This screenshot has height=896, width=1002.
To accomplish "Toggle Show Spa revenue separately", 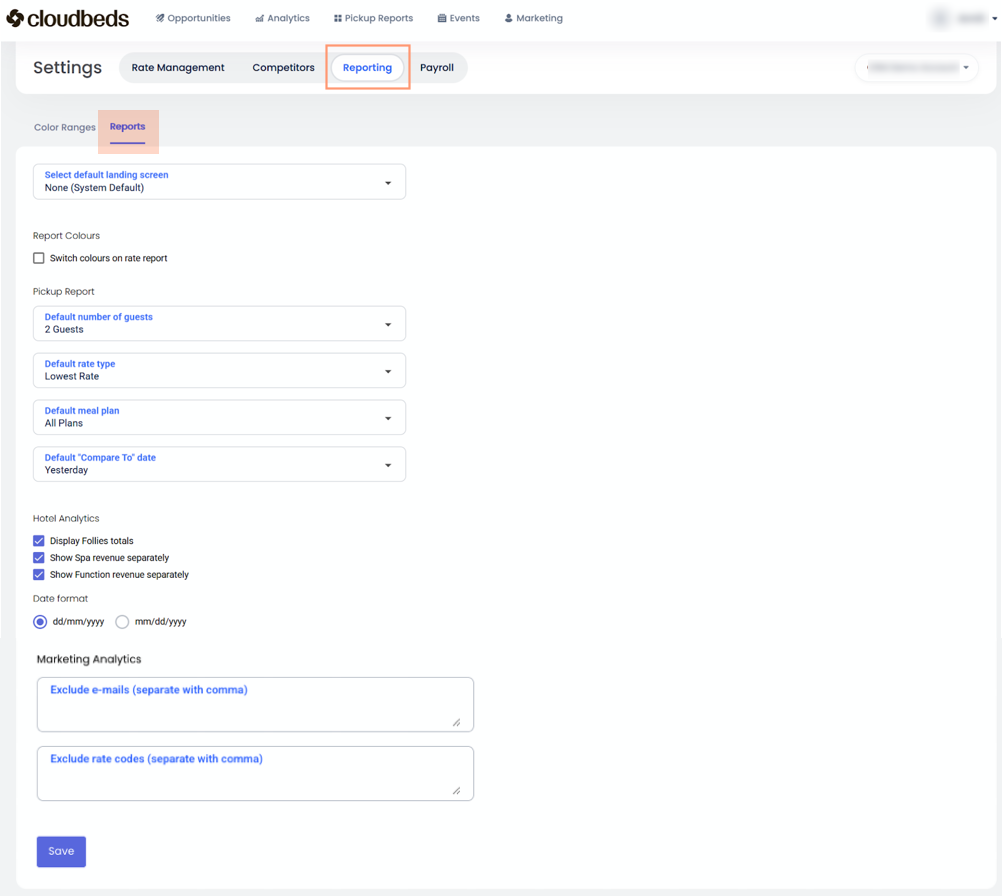I will pyautogui.click(x=39, y=558).
